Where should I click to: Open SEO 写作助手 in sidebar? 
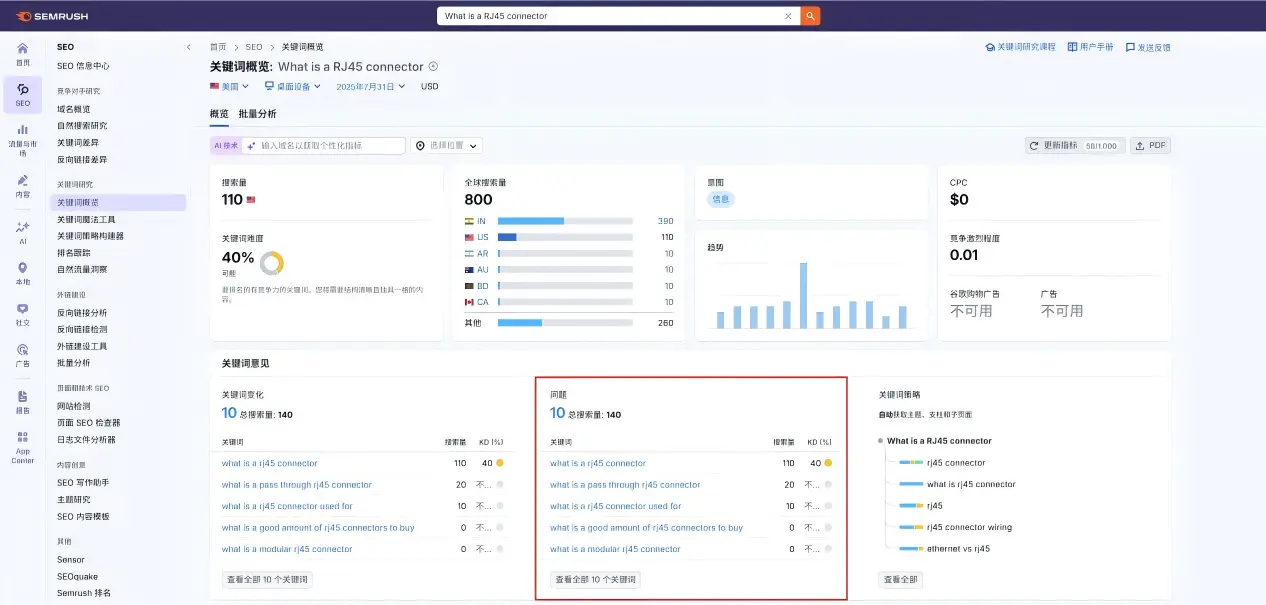[x=83, y=483]
